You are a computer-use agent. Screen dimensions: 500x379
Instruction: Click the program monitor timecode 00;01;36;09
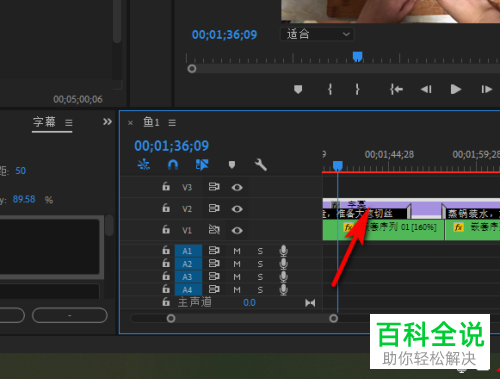224,35
